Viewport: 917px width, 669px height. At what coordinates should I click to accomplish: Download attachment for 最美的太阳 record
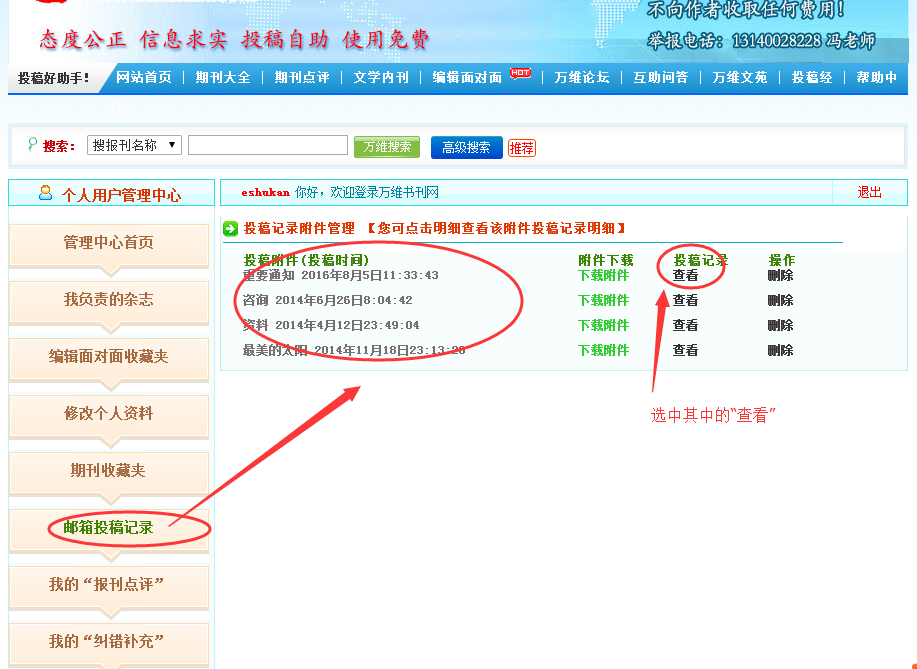pos(603,350)
